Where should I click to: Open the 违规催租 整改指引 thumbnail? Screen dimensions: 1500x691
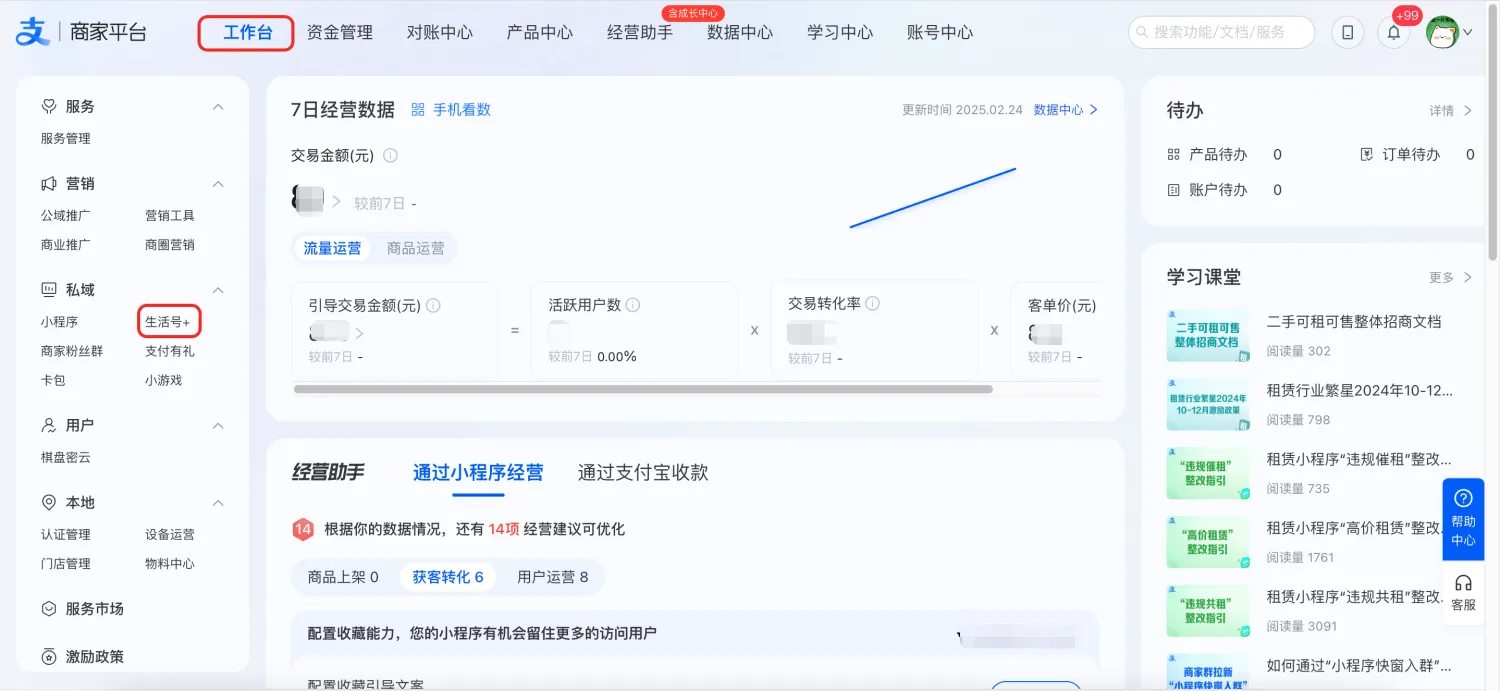pos(1208,473)
